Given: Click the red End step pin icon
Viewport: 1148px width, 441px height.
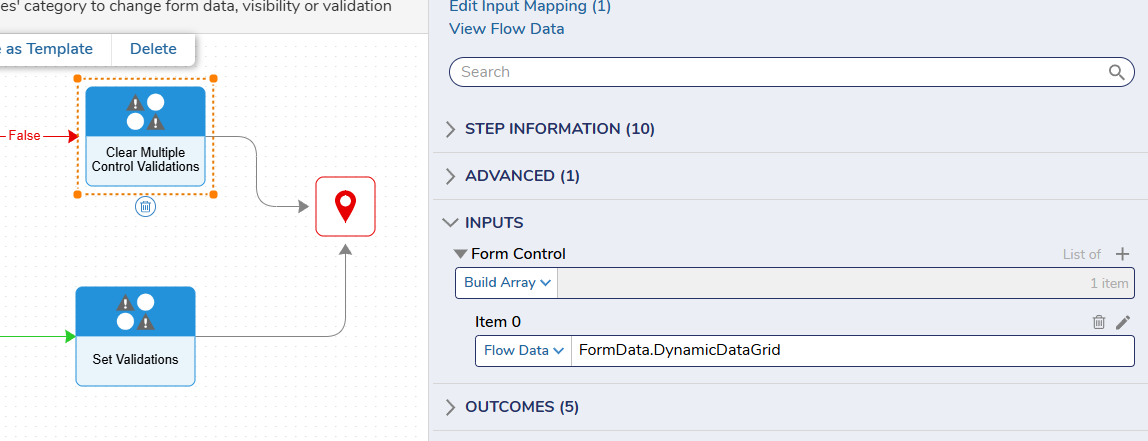Looking at the screenshot, I should 346,207.
